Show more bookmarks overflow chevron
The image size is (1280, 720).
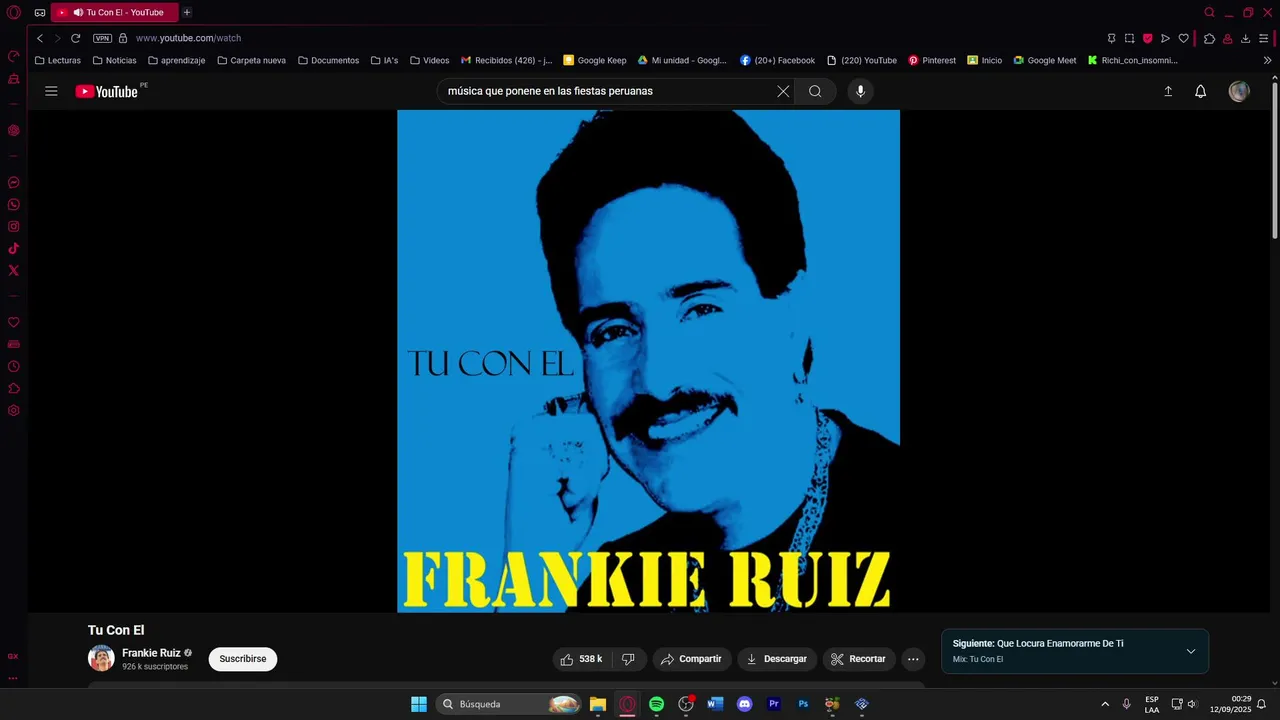[x=1267, y=60]
